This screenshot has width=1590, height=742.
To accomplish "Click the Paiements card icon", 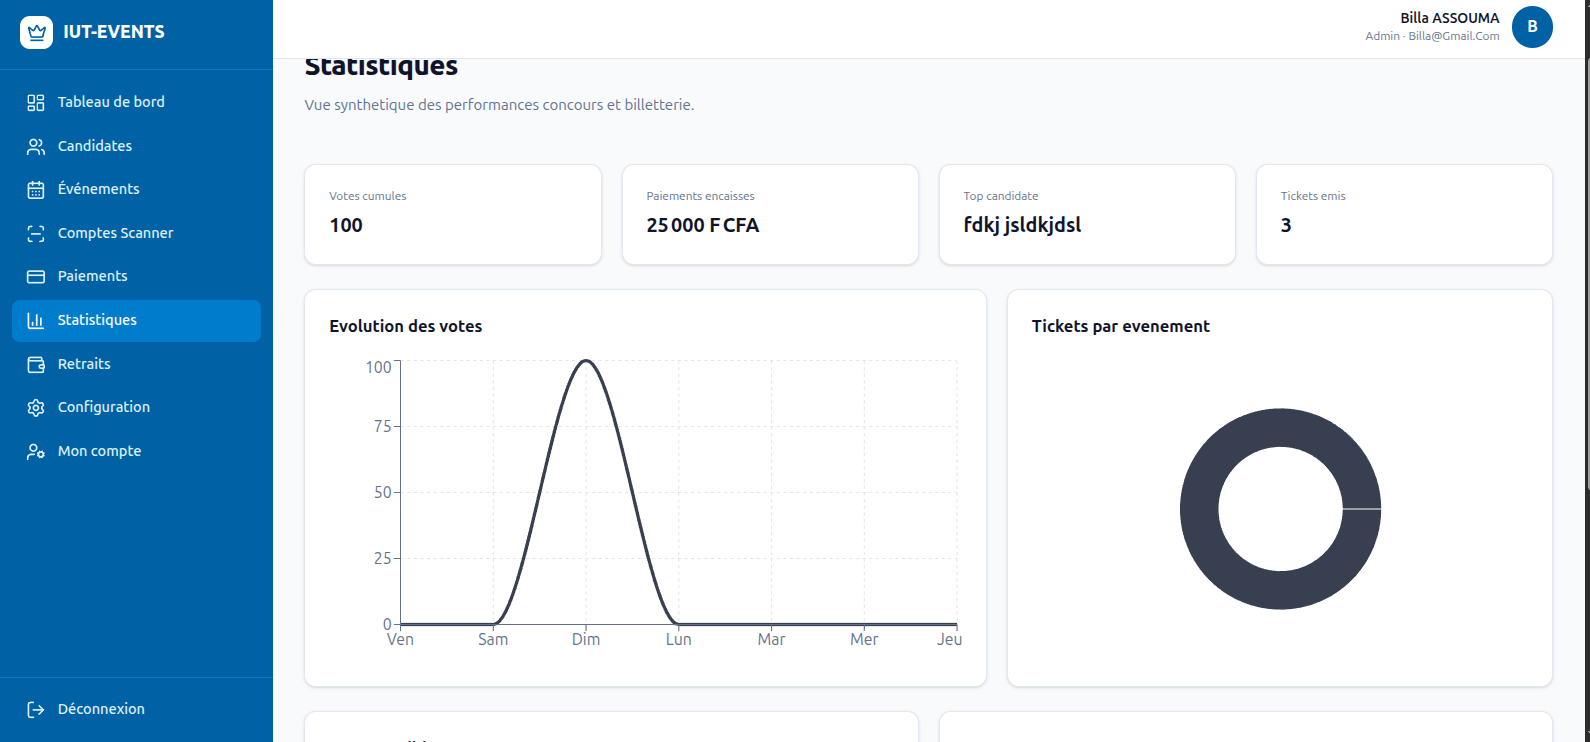I will pyautogui.click(x=36, y=276).
